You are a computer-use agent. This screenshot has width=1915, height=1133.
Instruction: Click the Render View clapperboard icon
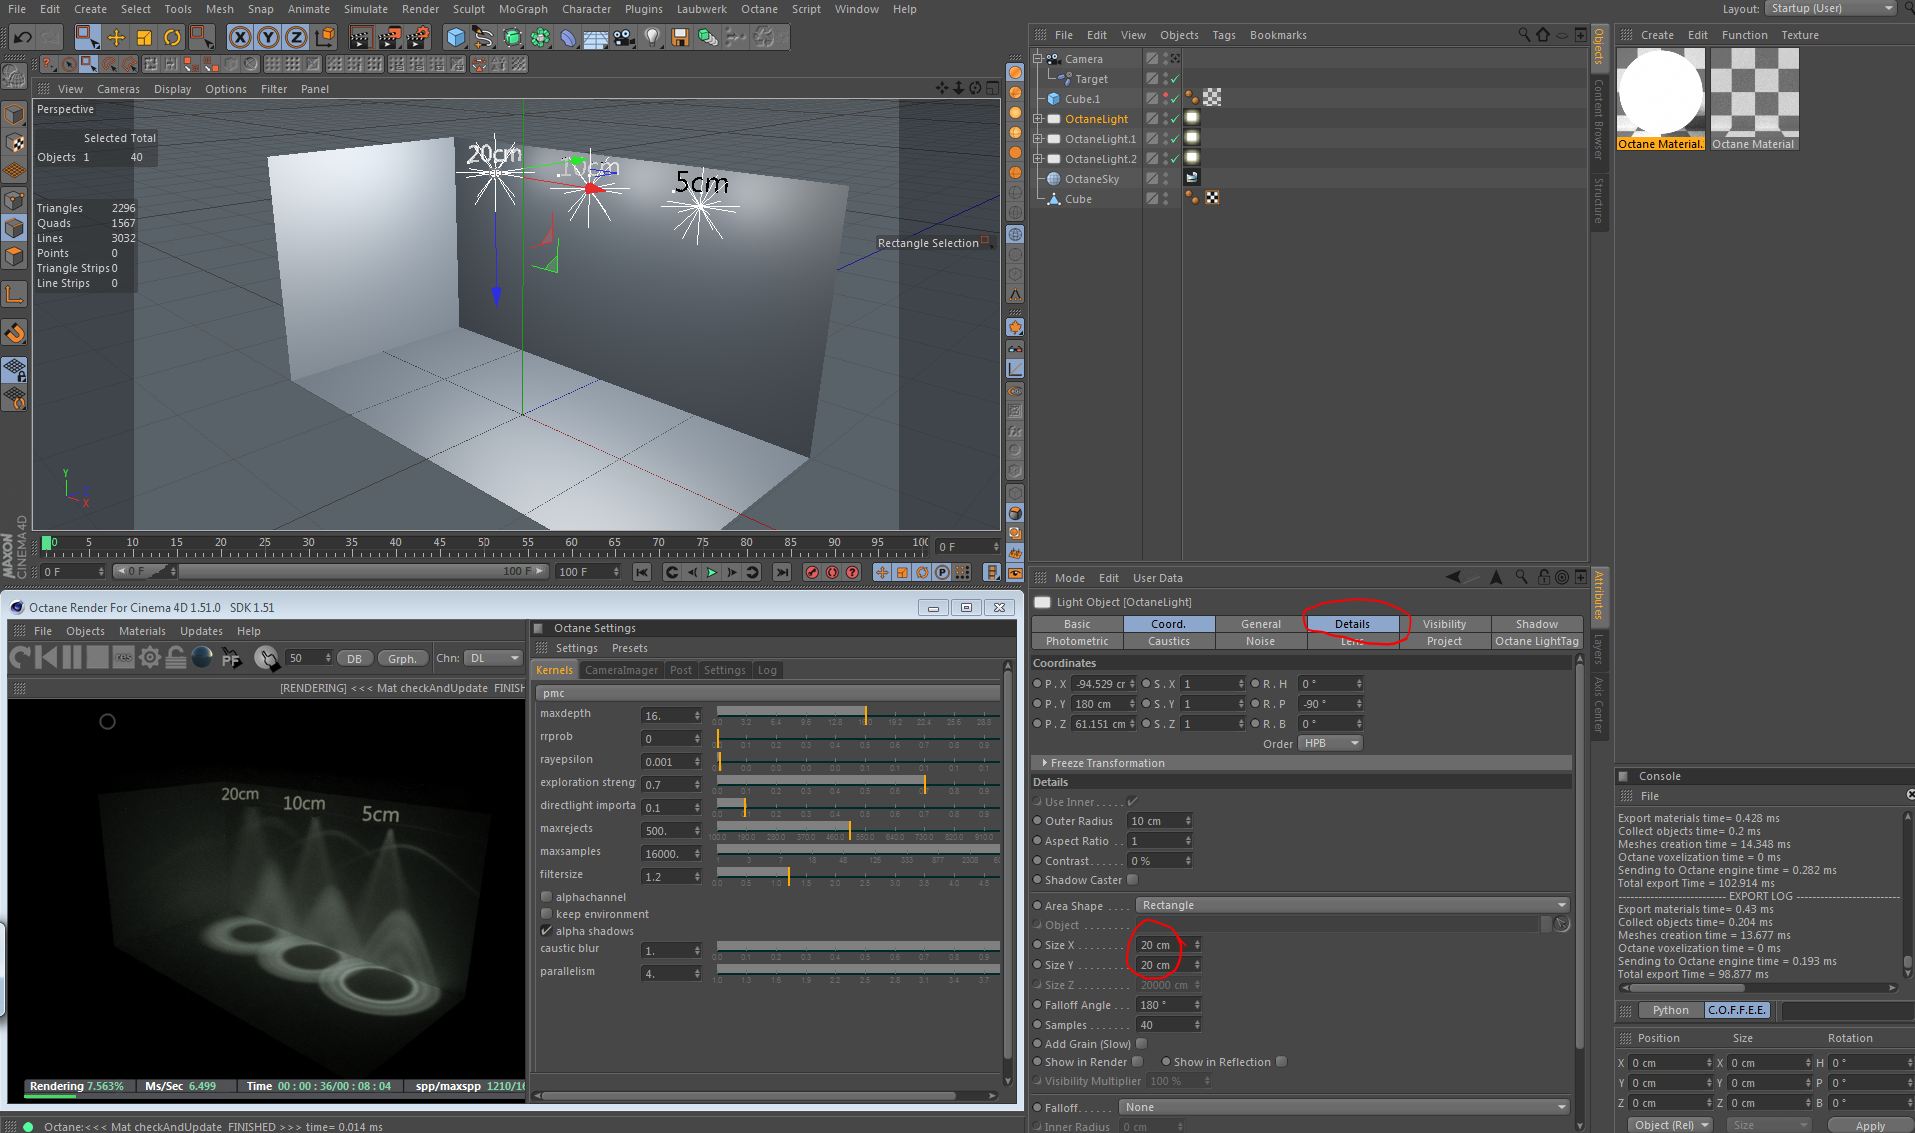pos(360,38)
